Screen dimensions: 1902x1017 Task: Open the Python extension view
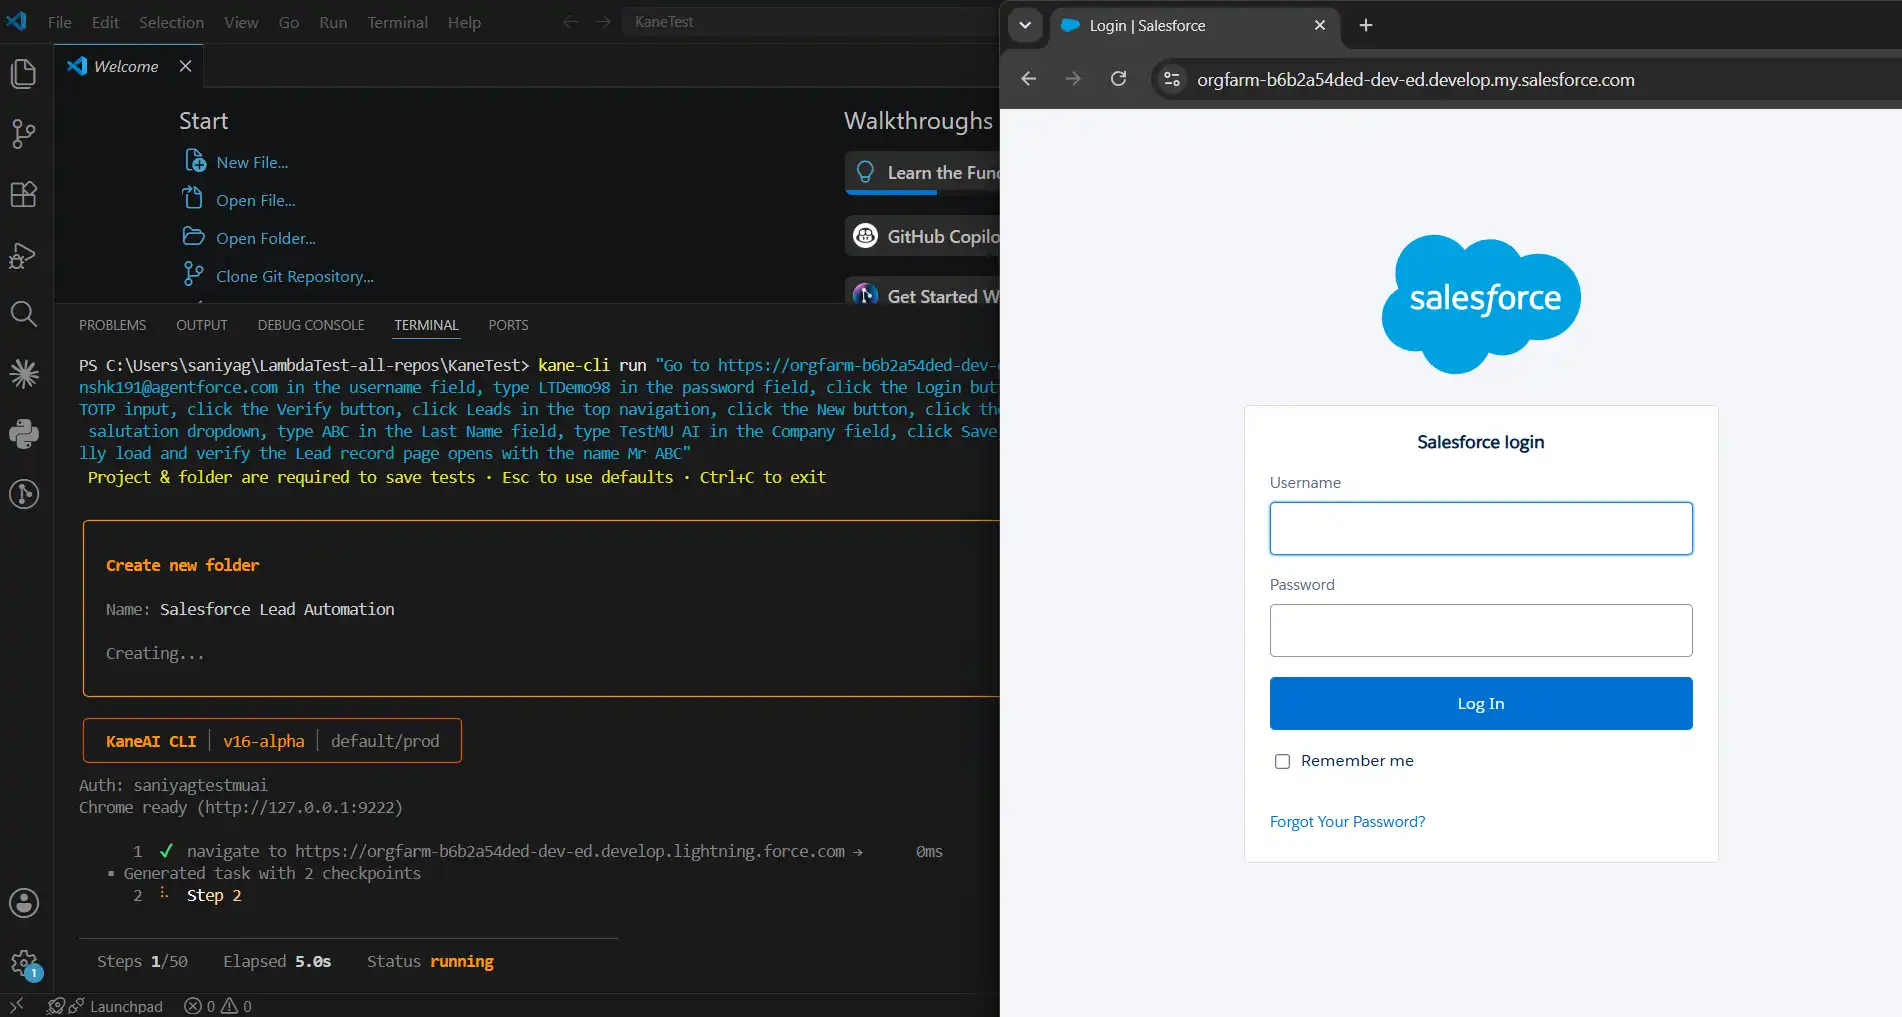[x=24, y=434]
